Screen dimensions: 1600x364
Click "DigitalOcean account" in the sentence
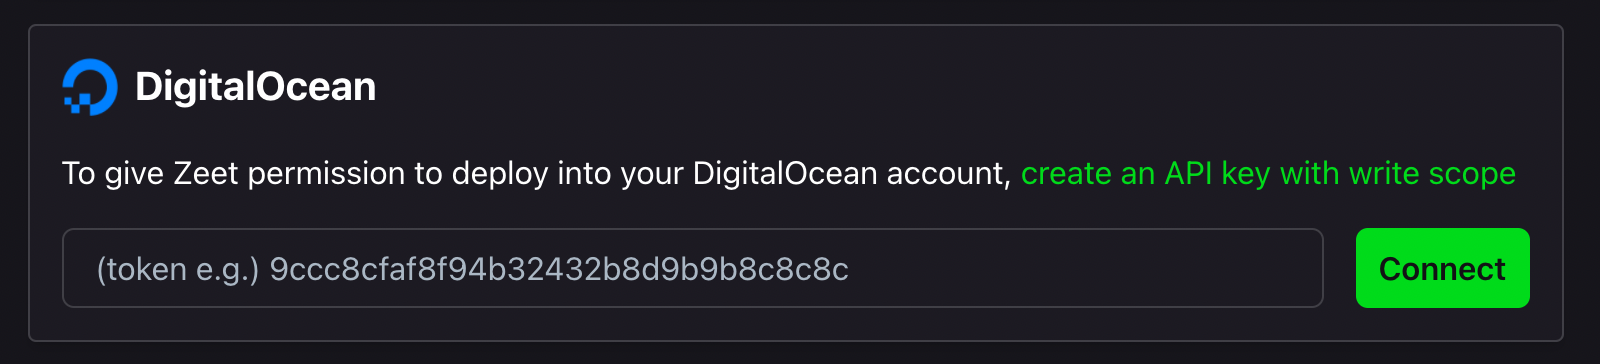coord(851,174)
